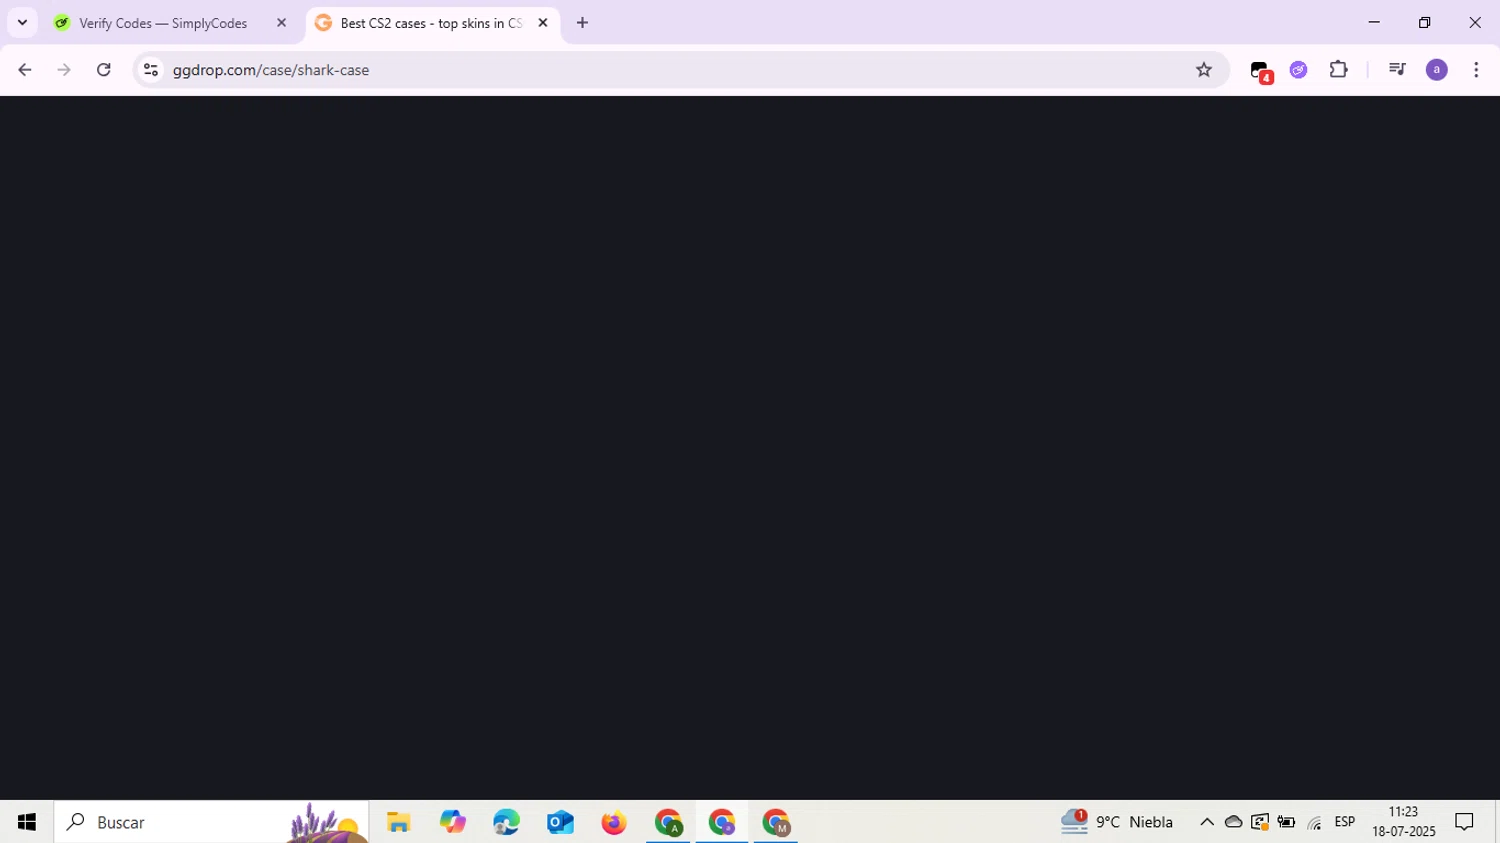Viewport: 1500px width, 843px height.
Task: Open the OneDrive cloud tray icon
Action: [1234, 822]
